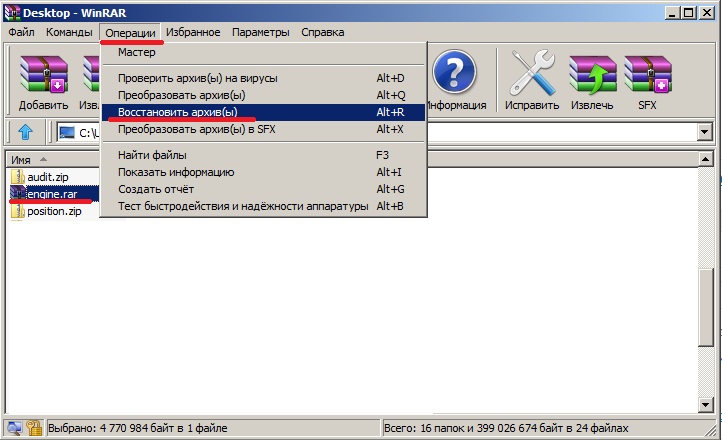Open Информация via the question mark icon
The height and width of the screenshot is (440, 722).
tap(456, 81)
